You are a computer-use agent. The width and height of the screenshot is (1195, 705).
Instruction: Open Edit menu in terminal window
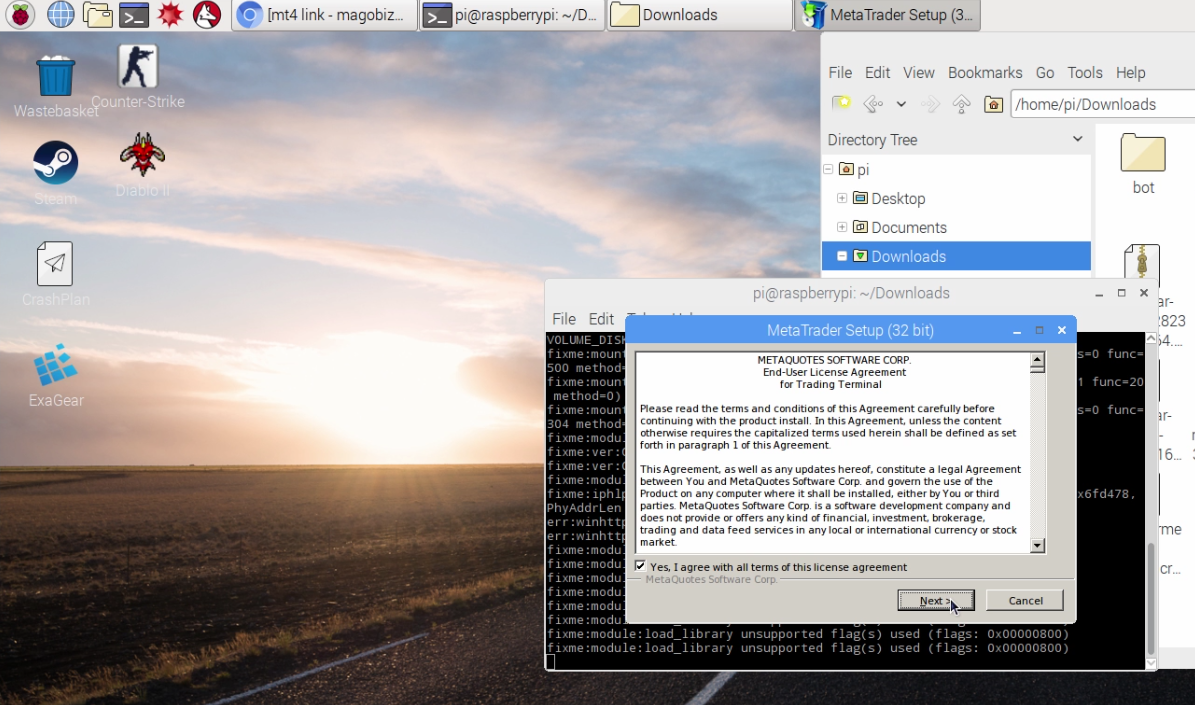click(601, 319)
